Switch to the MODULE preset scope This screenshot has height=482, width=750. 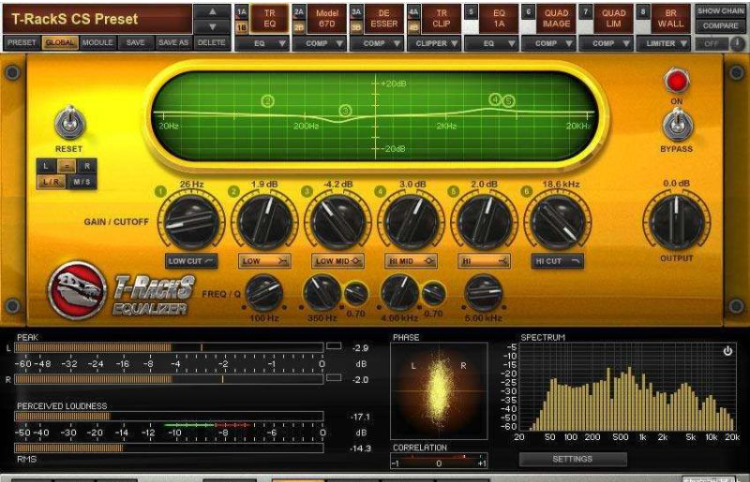pyautogui.click(x=98, y=43)
